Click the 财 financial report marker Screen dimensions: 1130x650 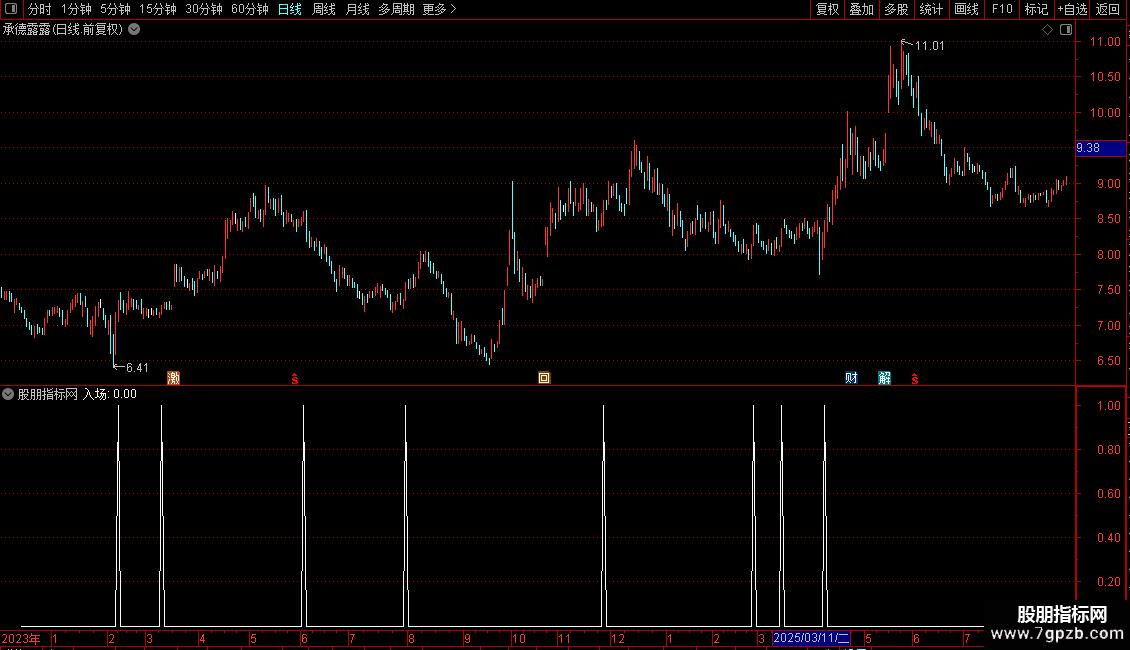[x=851, y=378]
